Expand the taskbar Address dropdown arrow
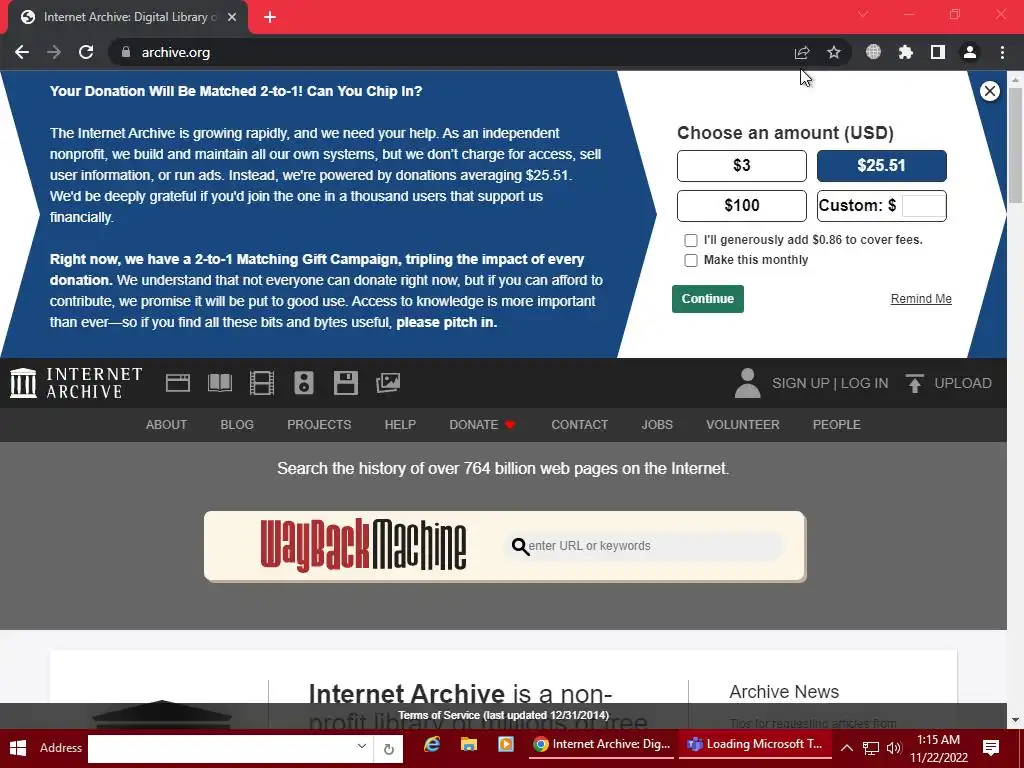The height and width of the screenshot is (768, 1024). [x=361, y=746]
